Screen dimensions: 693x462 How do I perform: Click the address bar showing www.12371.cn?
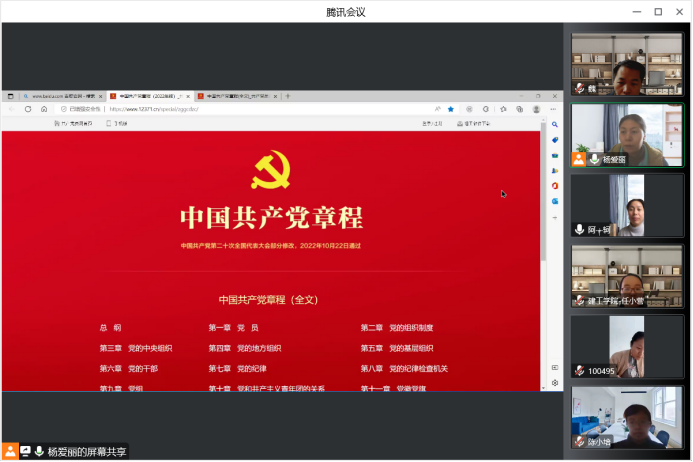point(250,109)
